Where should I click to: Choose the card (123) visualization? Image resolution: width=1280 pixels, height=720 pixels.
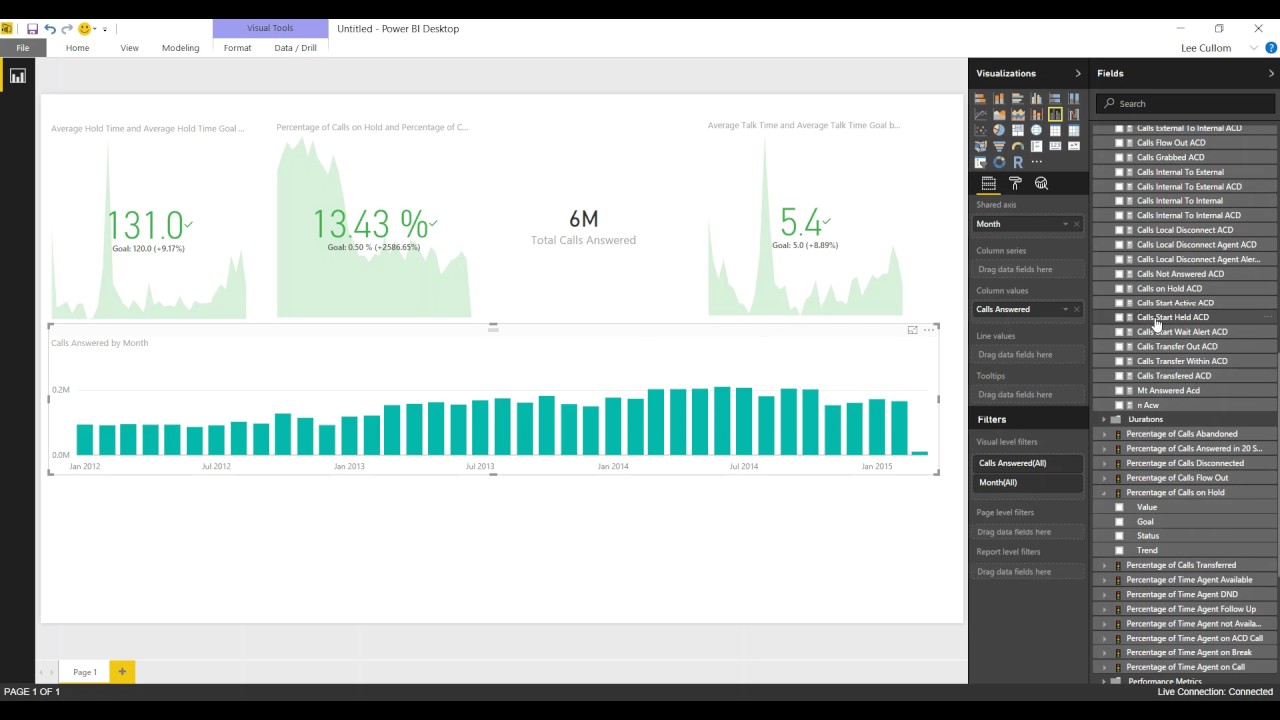pyautogui.click(x=1055, y=146)
